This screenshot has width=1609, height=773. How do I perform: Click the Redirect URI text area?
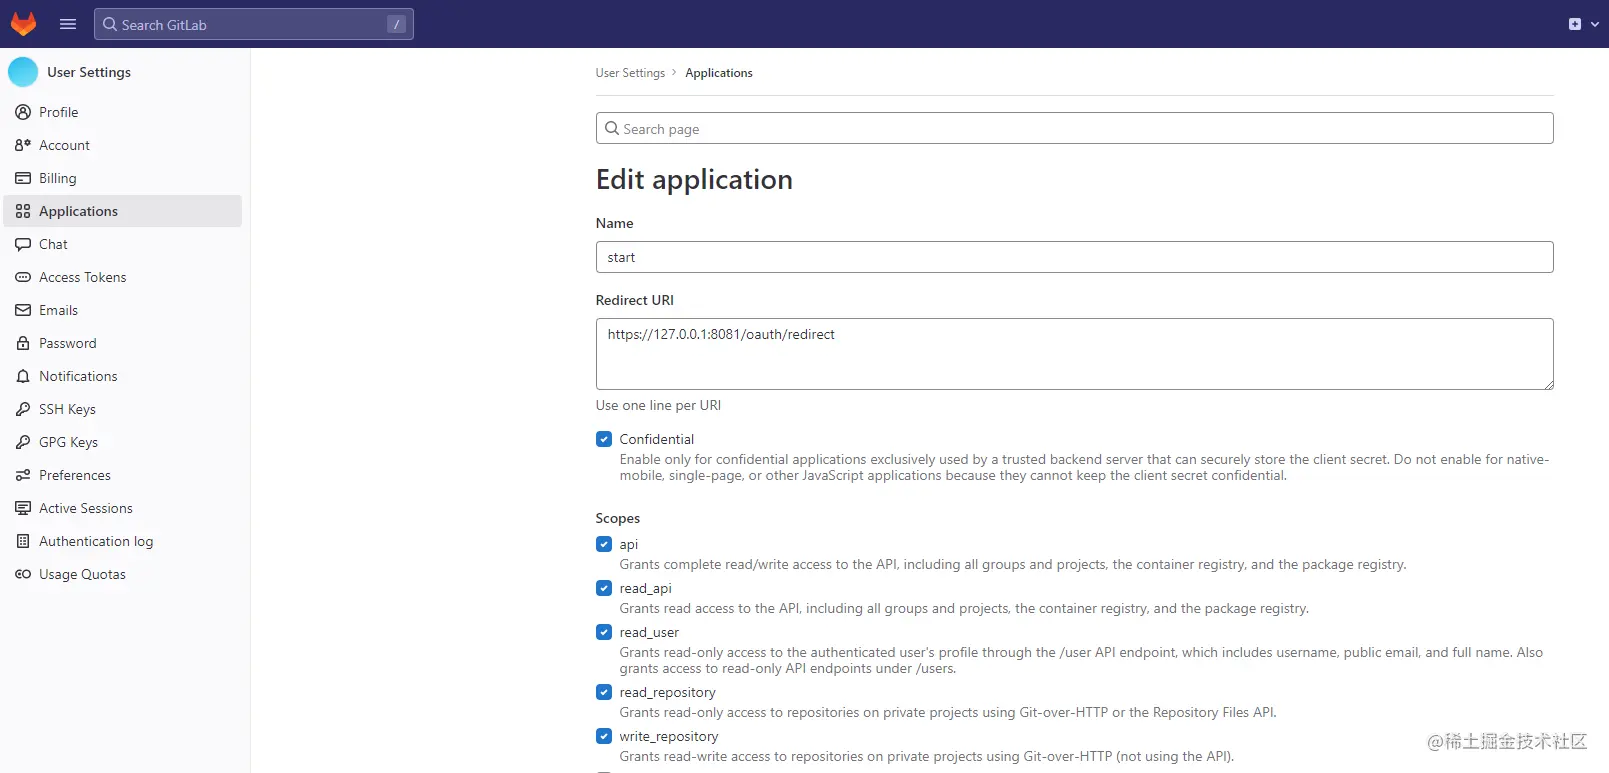tap(1074, 354)
